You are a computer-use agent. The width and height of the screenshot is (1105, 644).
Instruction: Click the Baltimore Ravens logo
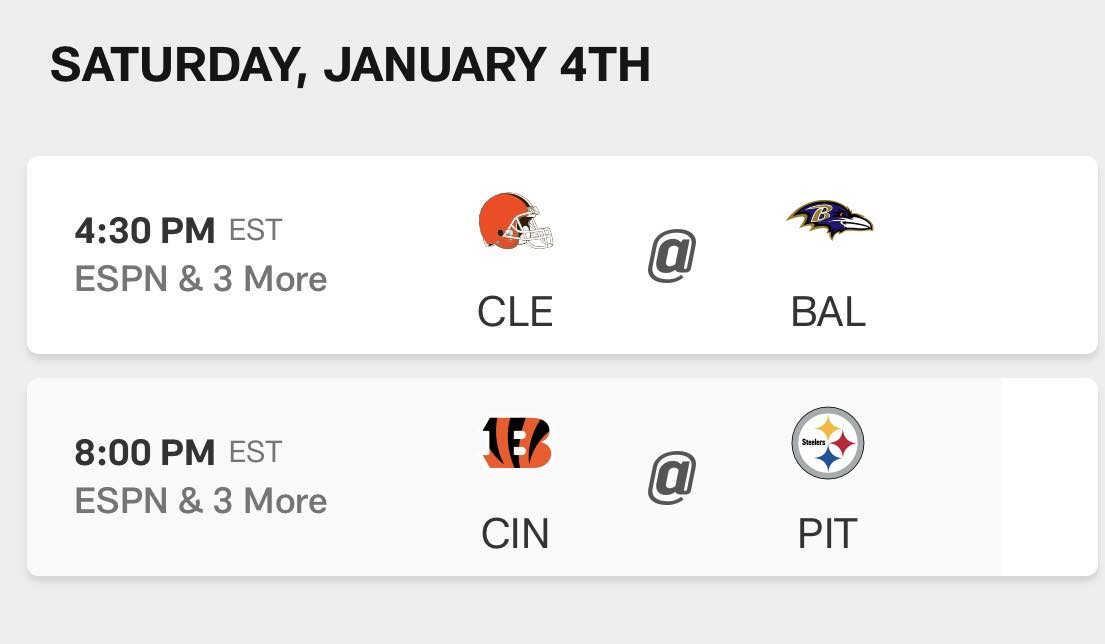point(829,219)
